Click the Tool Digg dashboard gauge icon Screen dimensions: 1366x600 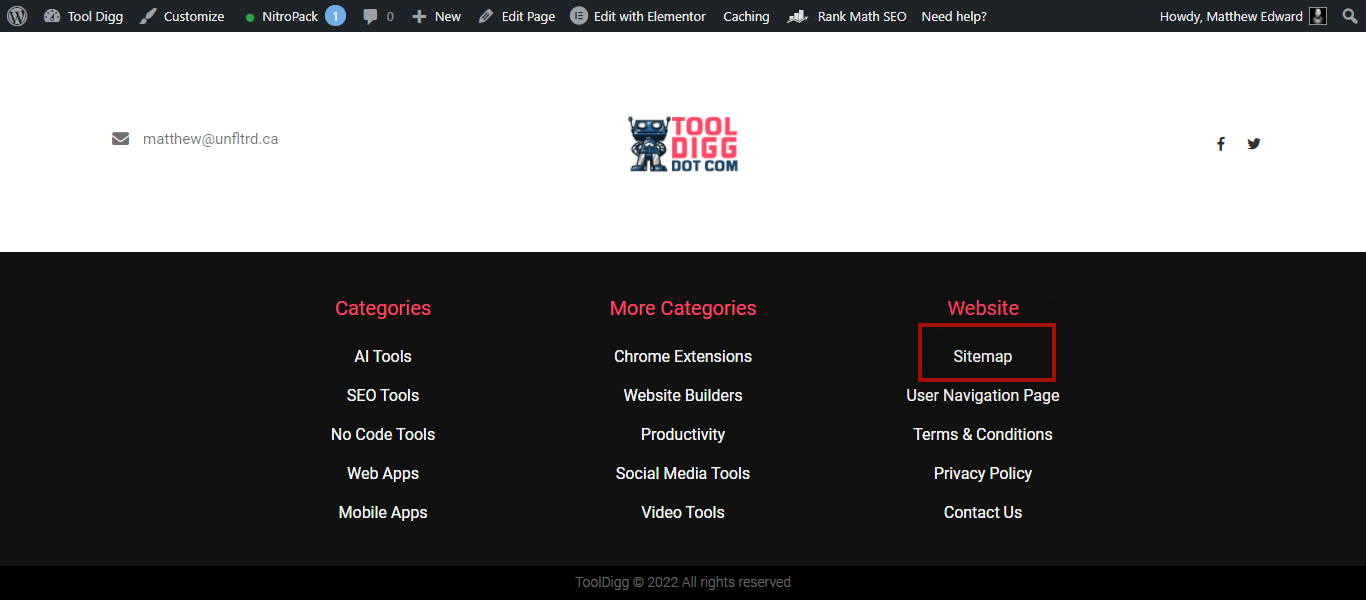[53, 16]
